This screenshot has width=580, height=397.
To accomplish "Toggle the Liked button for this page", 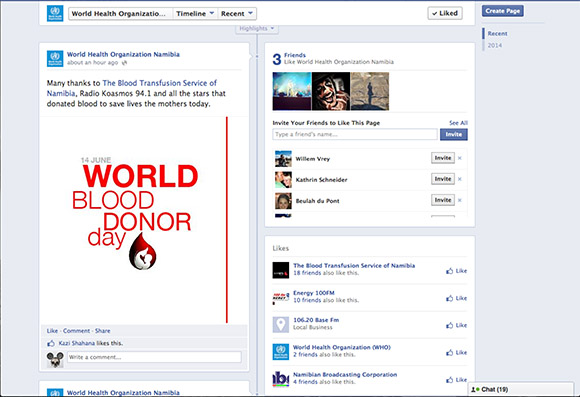I will [445, 13].
